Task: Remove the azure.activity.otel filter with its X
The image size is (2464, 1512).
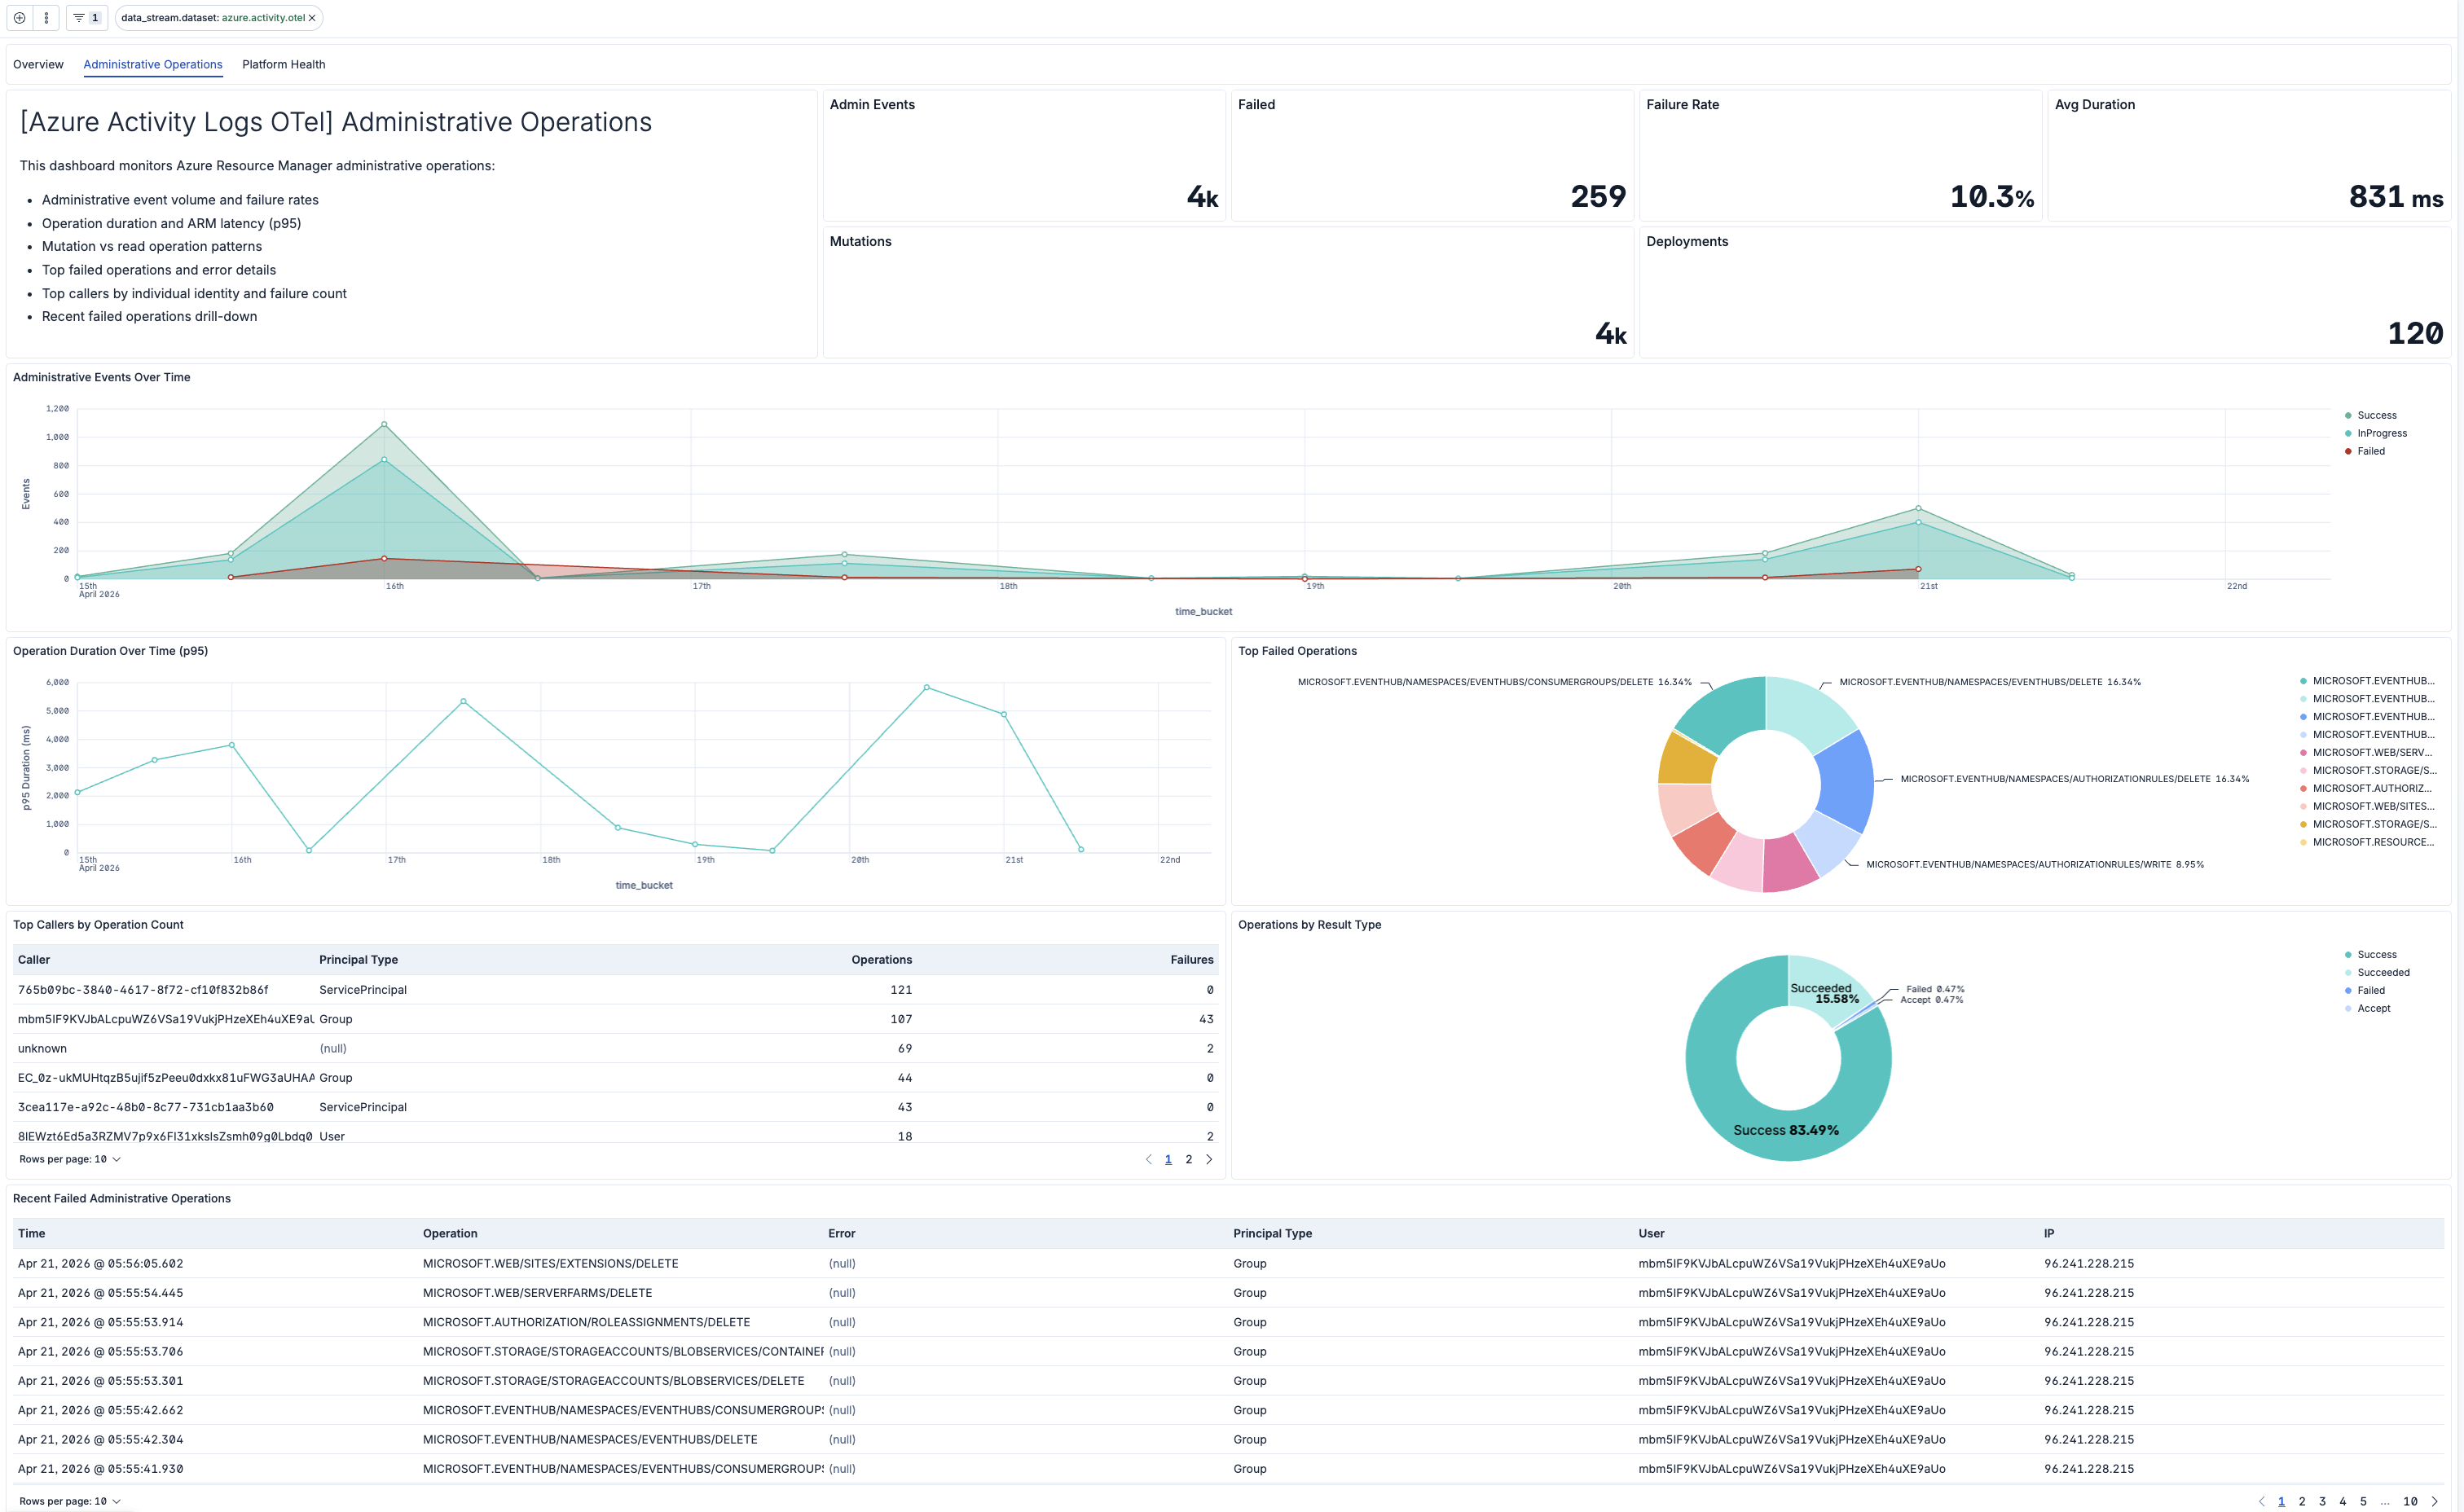Action: coord(312,17)
